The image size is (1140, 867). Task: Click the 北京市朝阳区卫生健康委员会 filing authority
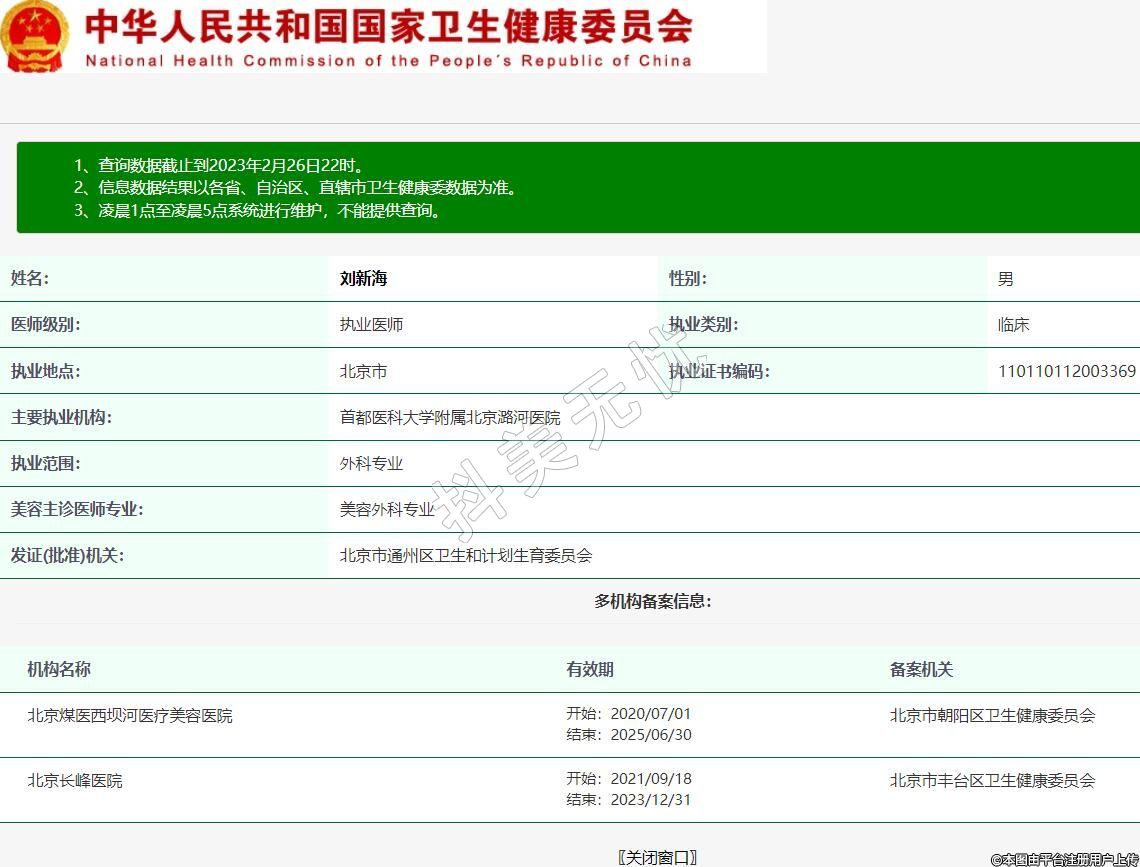992,715
